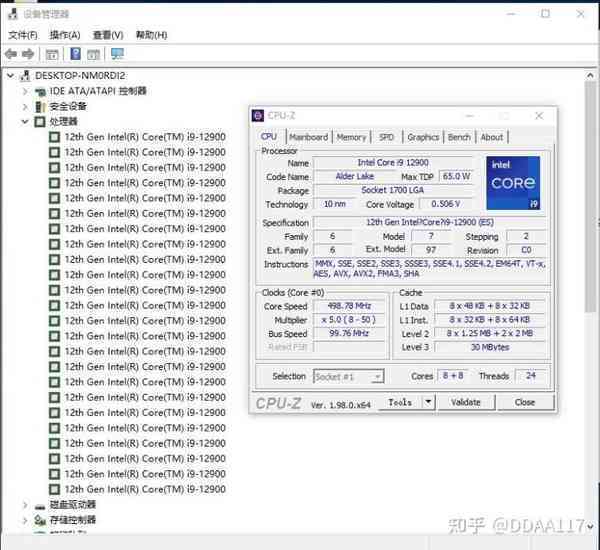Viewport: 600px width, 550px height.
Task: Click the monitor scan-hardware toolbar icon
Action: pos(117,54)
